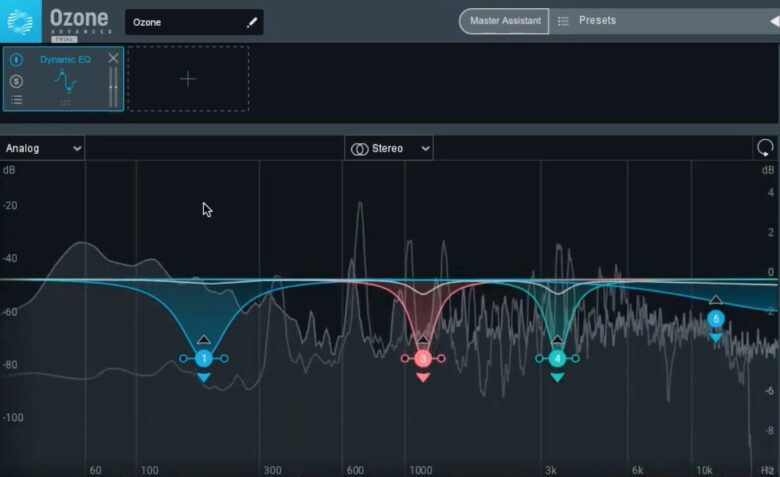Adjust the Dynamic EQ module gain slider
The height and width of the screenshot is (477, 780).
[113, 87]
